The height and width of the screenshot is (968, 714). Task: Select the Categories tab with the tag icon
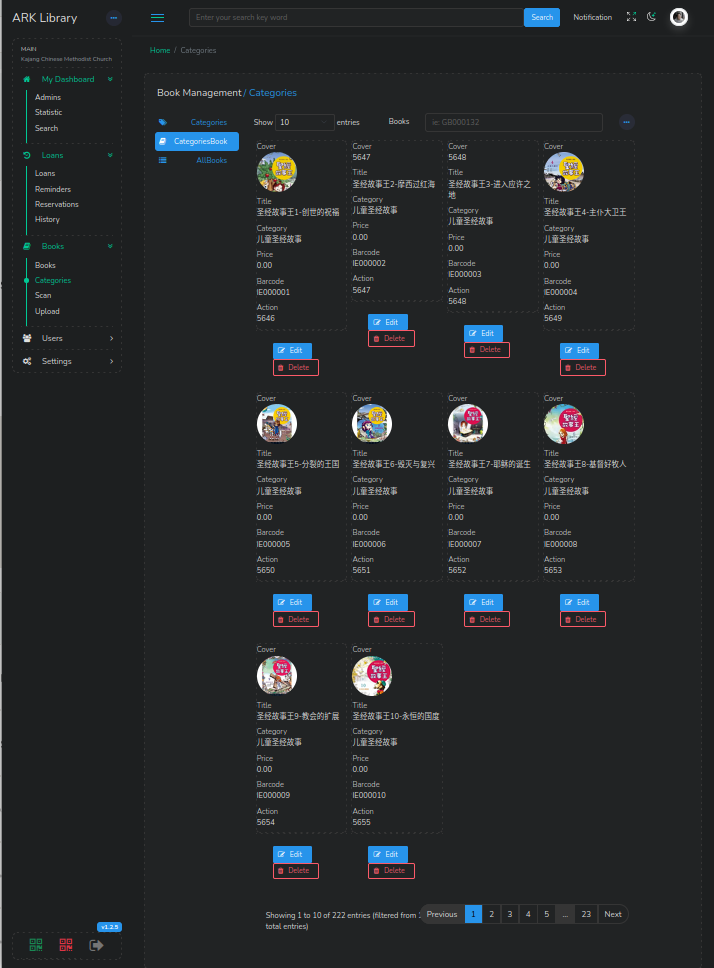point(208,122)
